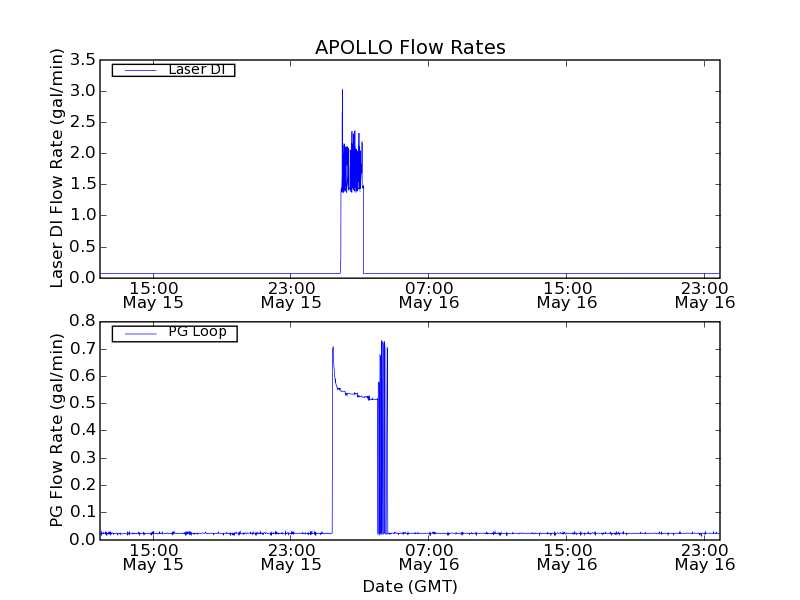Select the "Laser DI" legend label
Image resolution: width=800 pixels, height=600 pixels.
pos(196,69)
